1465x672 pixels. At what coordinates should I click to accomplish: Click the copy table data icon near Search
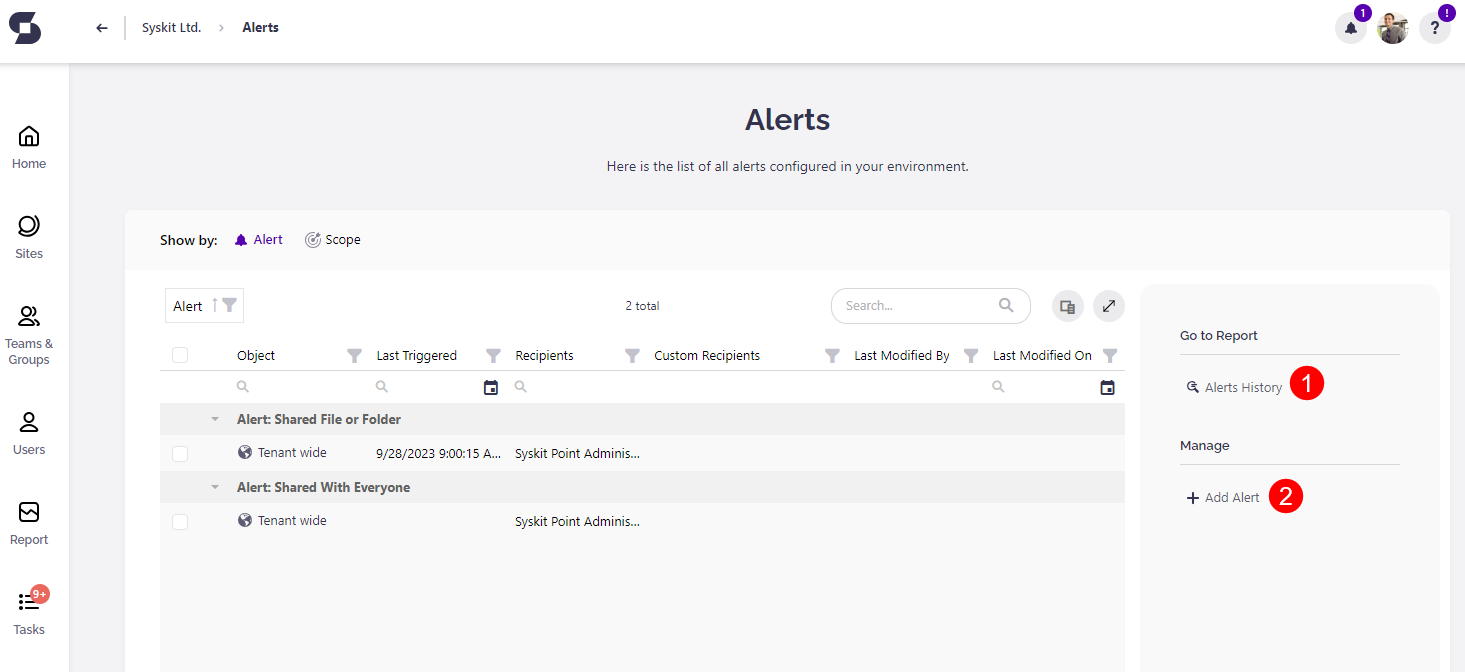1066,306
